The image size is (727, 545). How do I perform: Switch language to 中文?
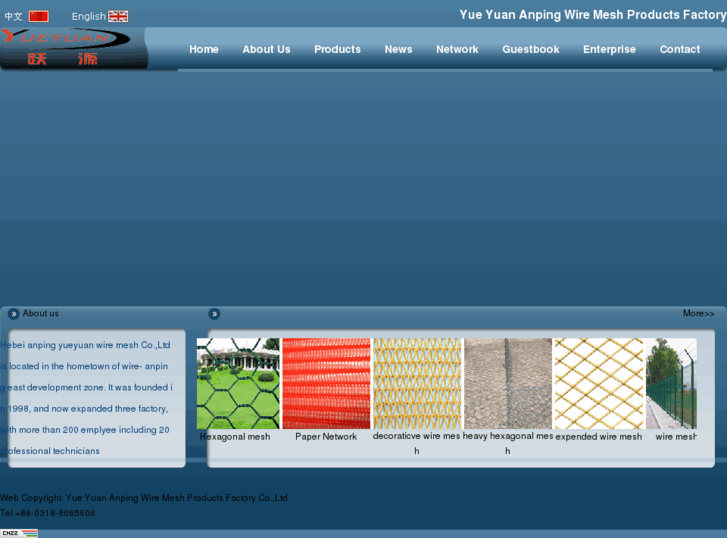tap(13, 17)
